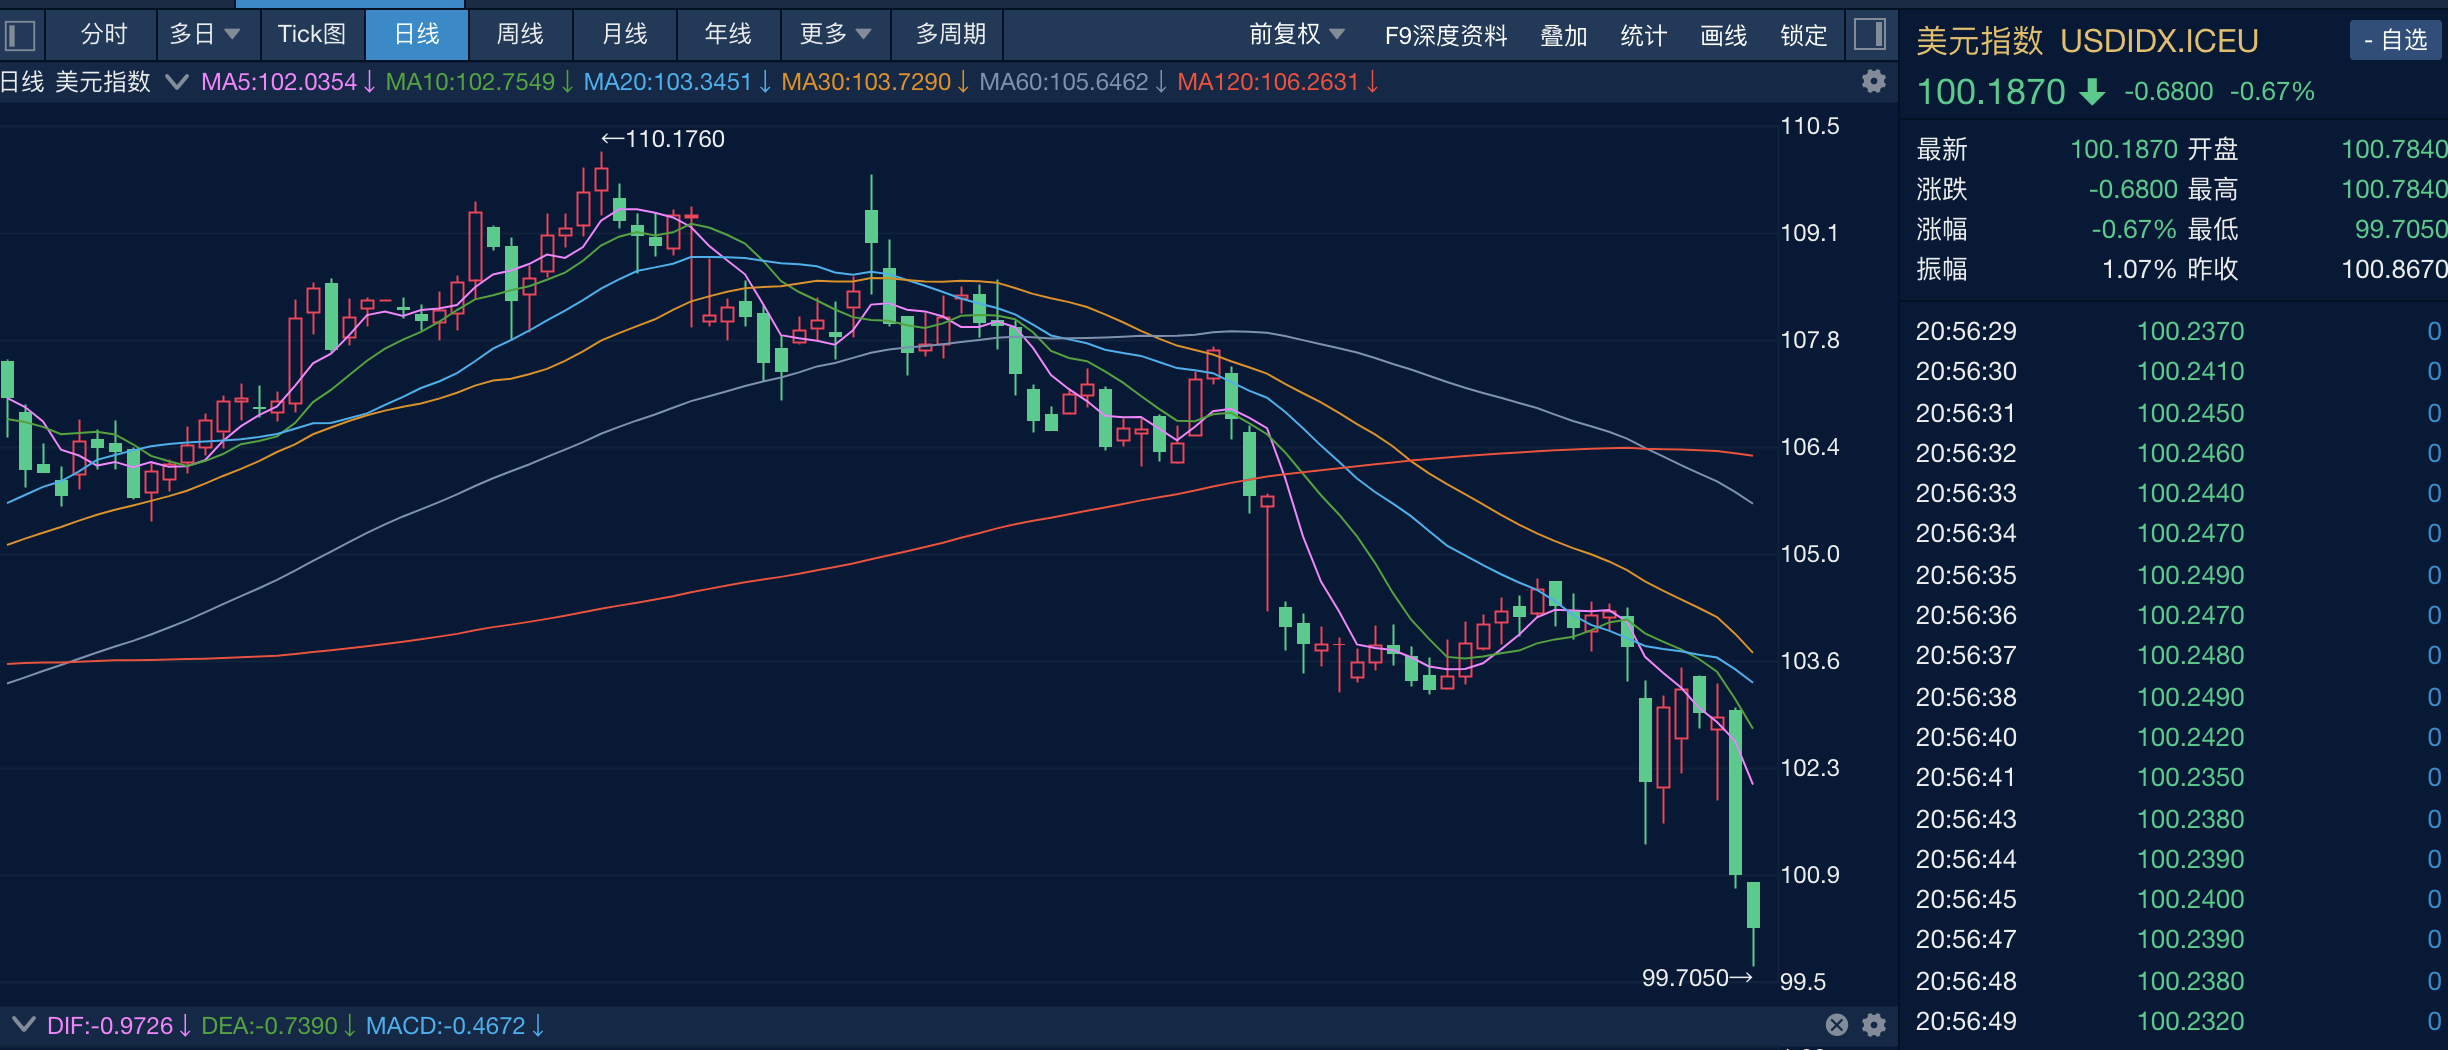Image resolution: width=2448 pixels, height=1050 pixels.
Task: Open the 叠加 overlay tool
Action: click(x=1563, y=35)
